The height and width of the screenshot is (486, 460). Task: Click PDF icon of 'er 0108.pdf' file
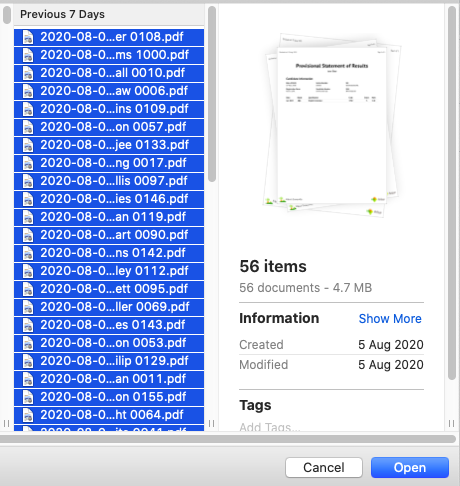pos(28,37)
